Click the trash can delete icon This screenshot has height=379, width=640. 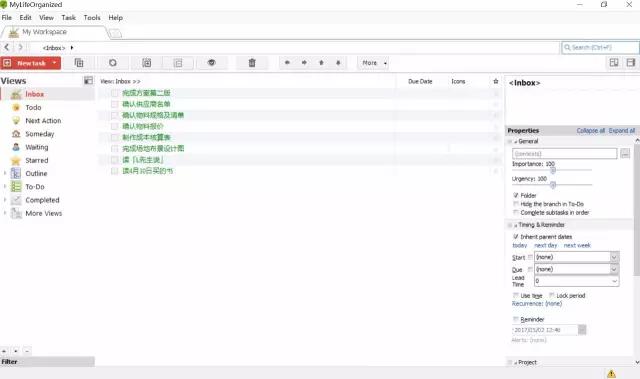[252, 63]
